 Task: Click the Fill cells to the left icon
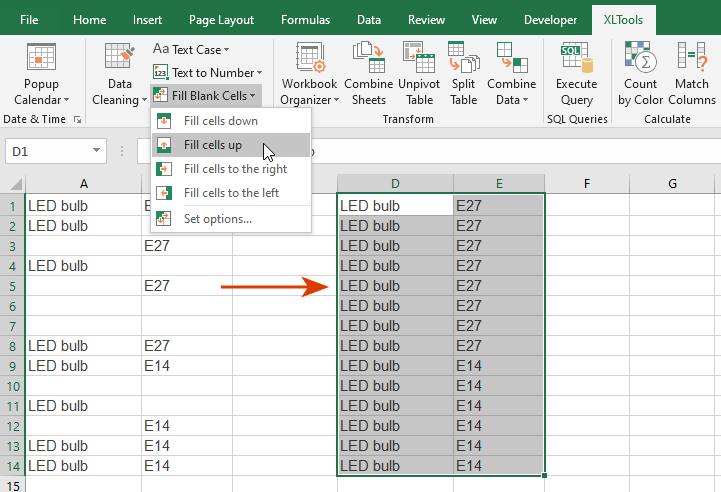164,193
